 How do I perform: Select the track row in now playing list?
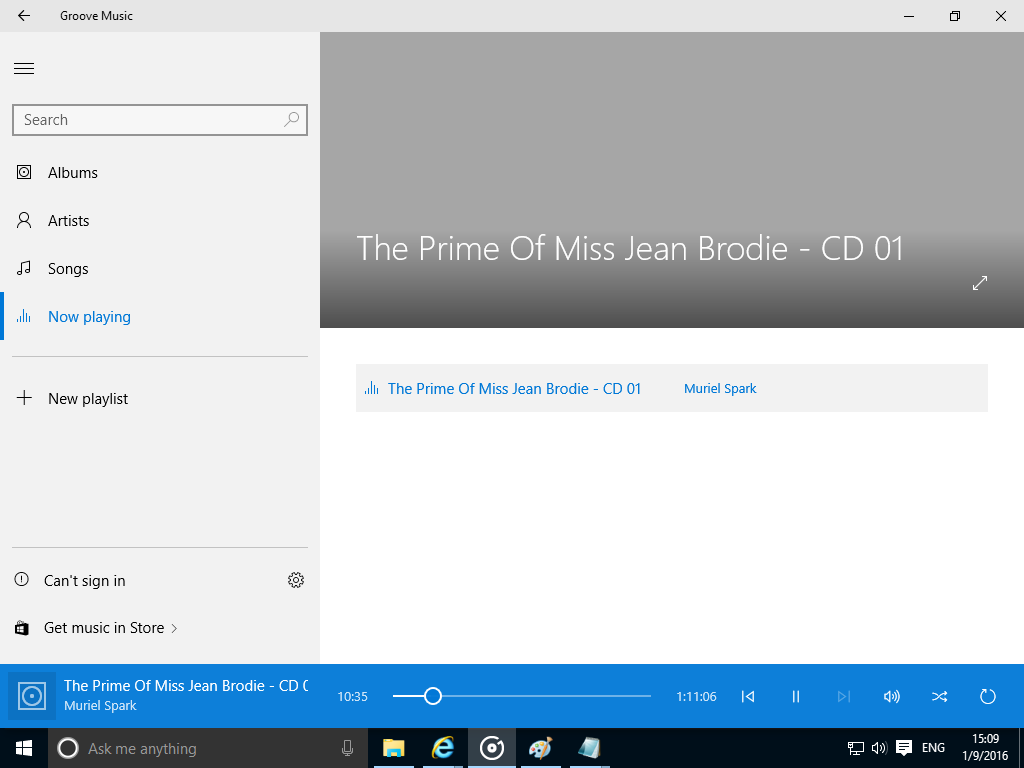coord(671,388)
